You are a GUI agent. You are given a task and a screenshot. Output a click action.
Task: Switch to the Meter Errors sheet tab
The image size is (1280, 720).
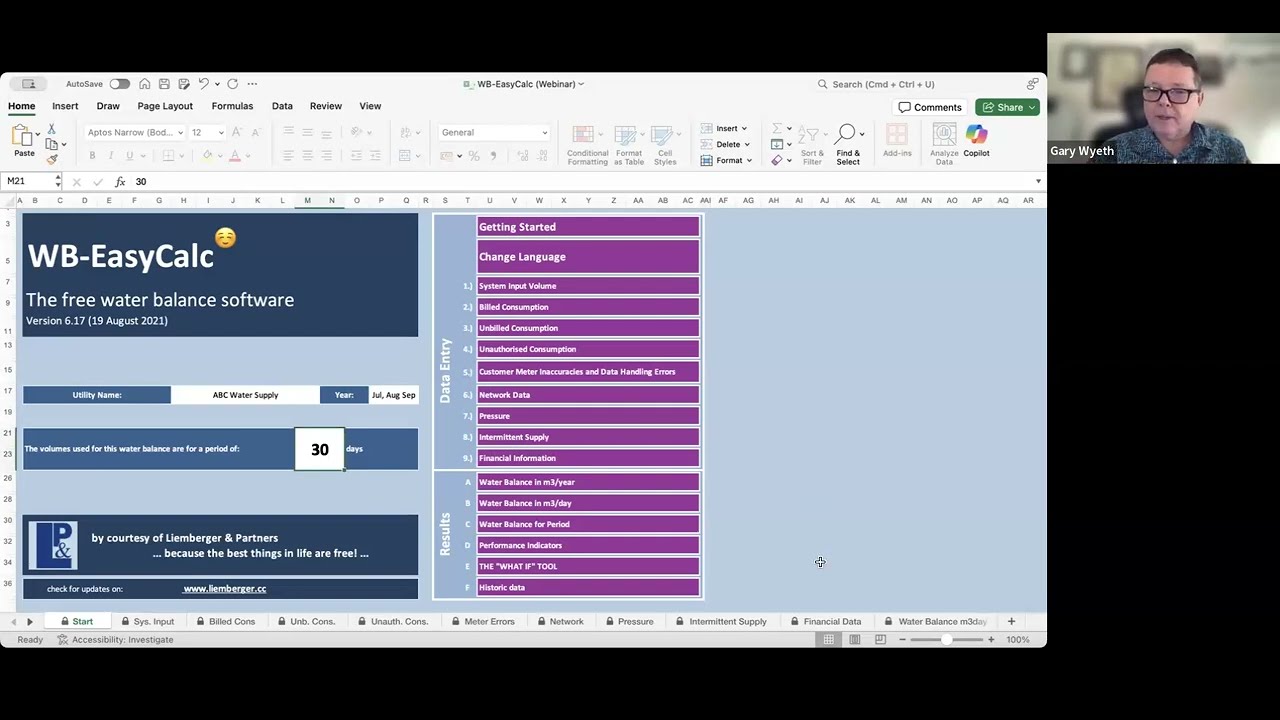483,622
